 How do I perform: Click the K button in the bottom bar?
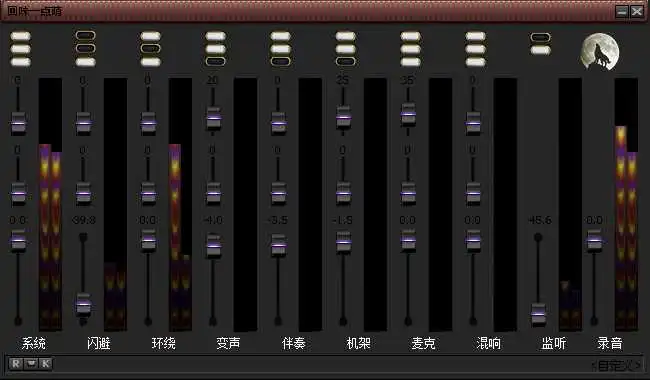[46, 364]
